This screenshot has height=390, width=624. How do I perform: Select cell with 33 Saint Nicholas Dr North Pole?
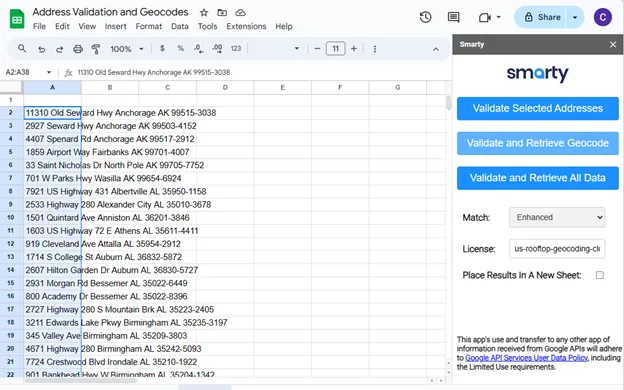pyautogui.click(x=53, y=166)
